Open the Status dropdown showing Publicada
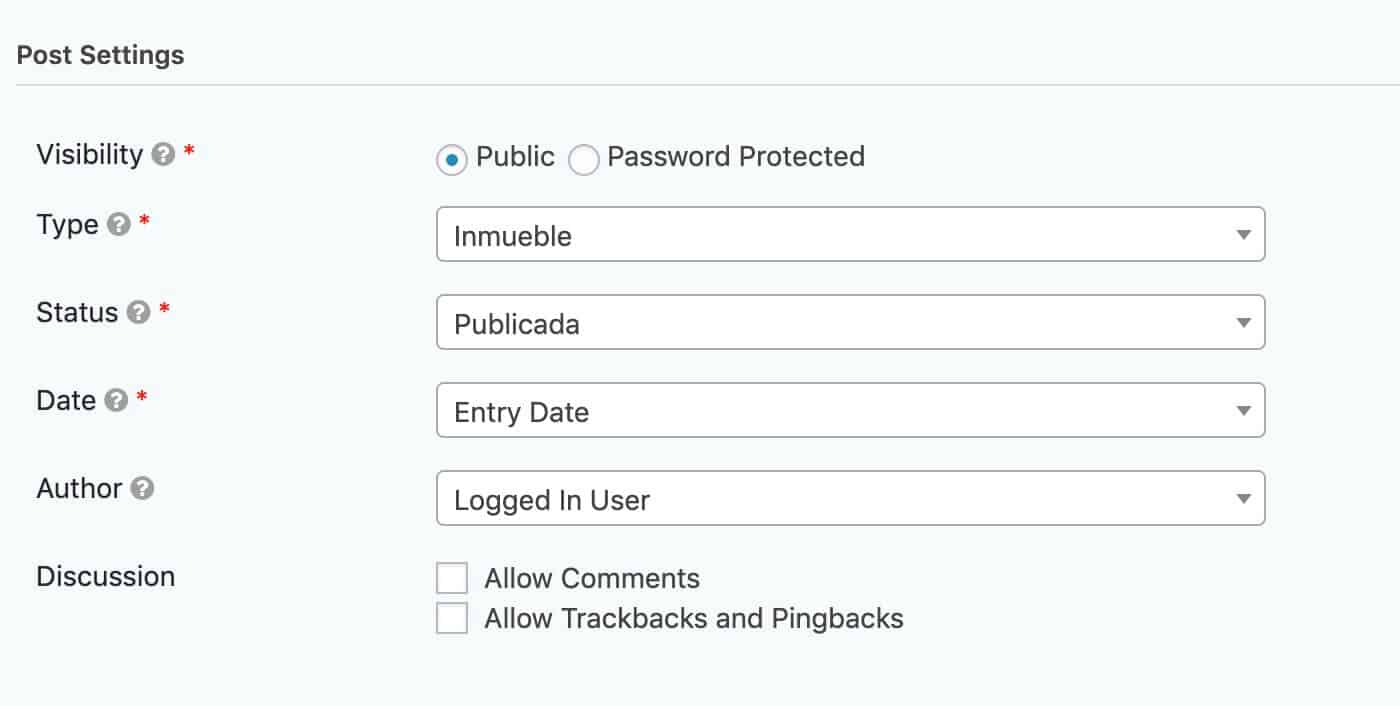Image resolution: width=1400 pixels, height=706 pixels. (x=850, y=322)
